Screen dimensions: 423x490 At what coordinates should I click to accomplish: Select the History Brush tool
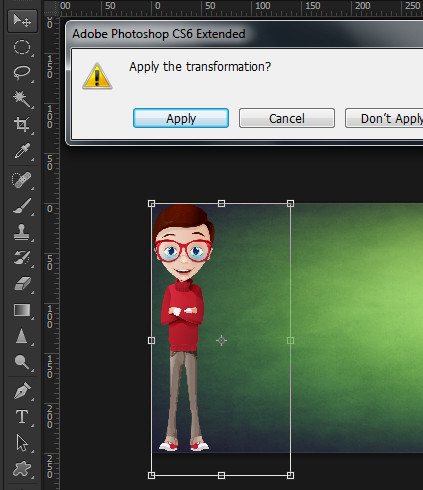tap(22, 258)
